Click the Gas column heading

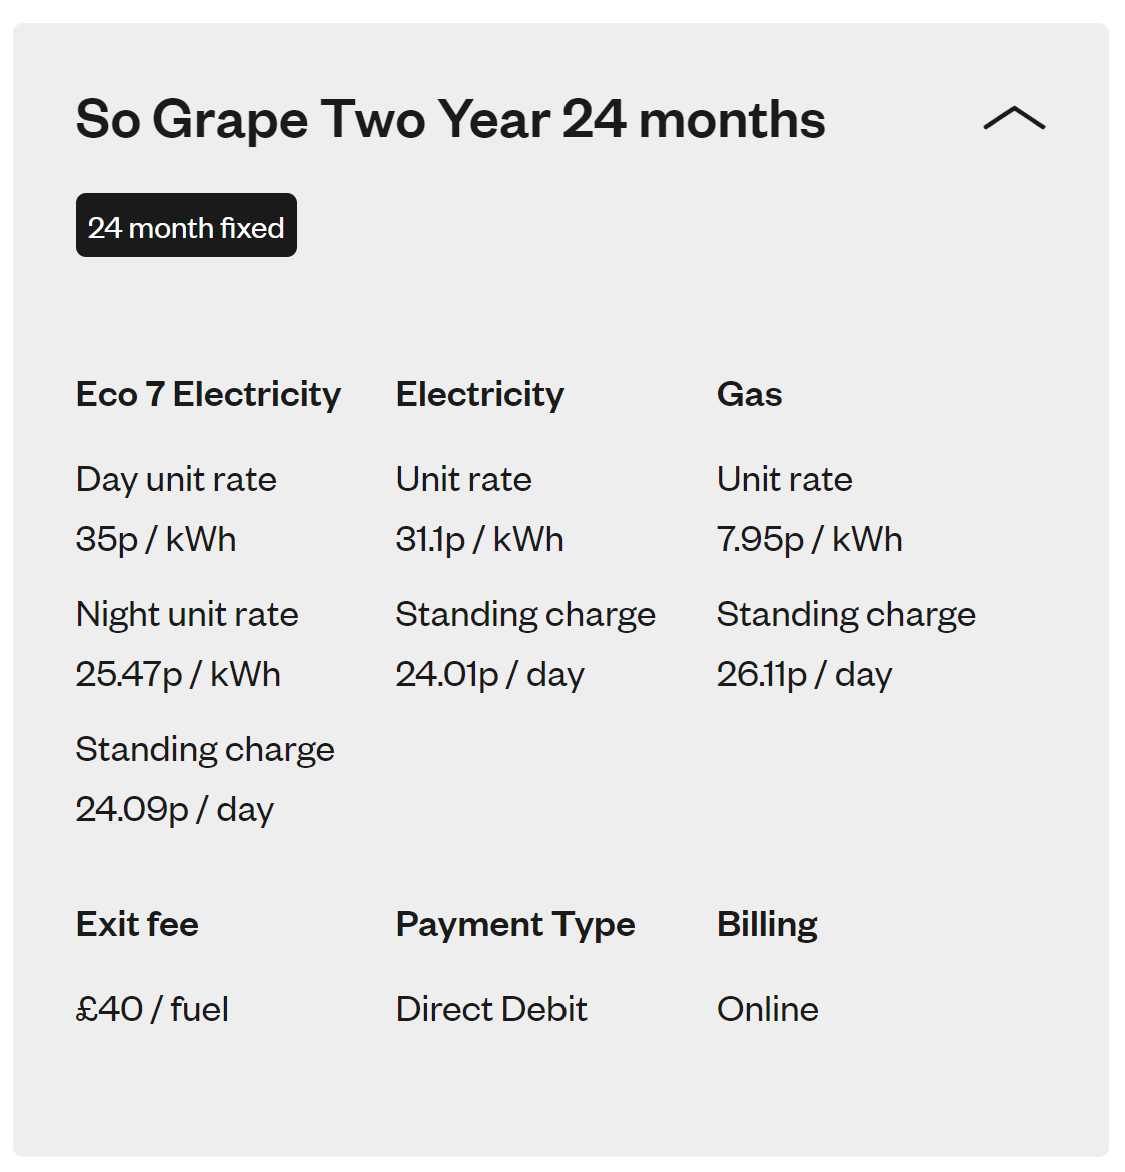tap(750, 395)
